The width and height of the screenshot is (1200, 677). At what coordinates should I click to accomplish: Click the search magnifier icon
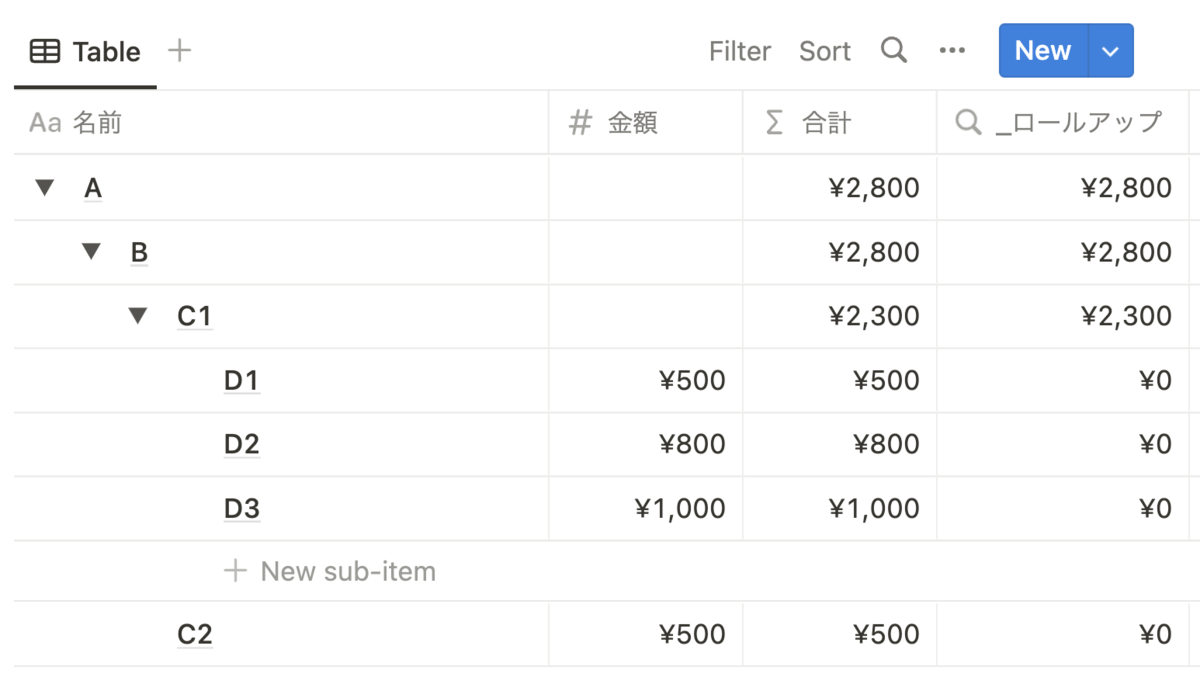pyautogui.click(x=893, y=50)
